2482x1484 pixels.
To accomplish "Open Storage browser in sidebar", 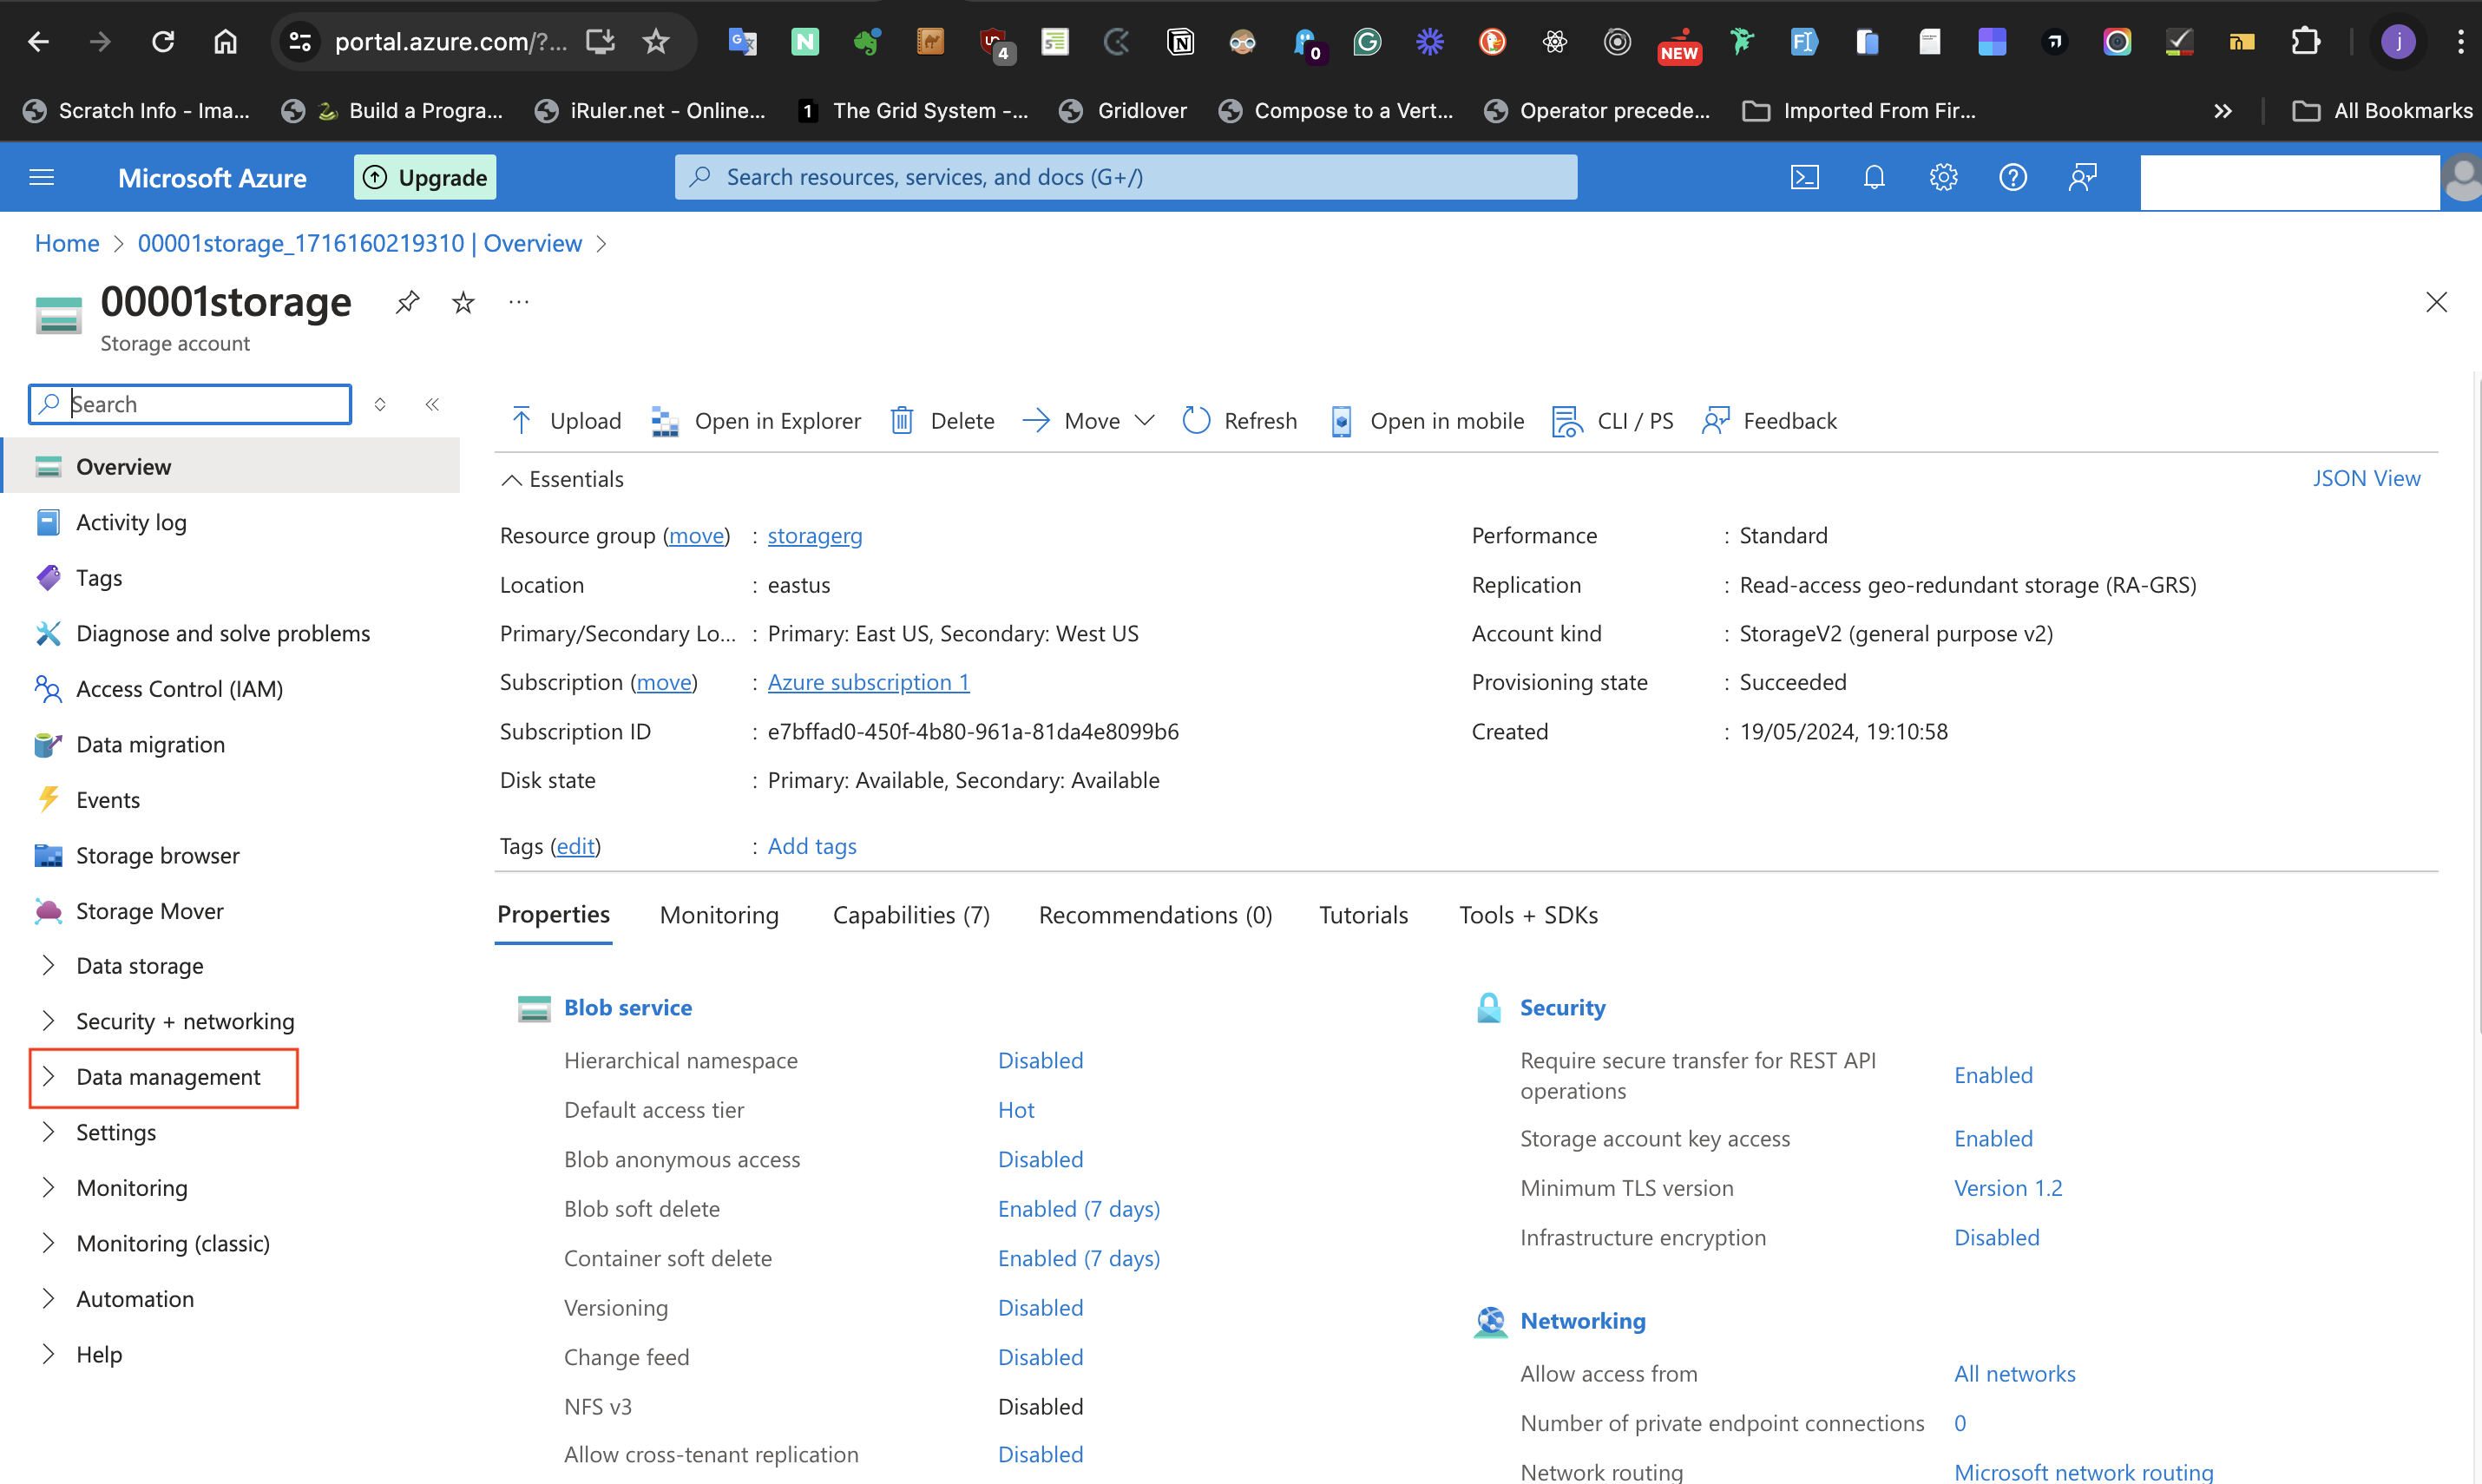I will click(x=157, y=855).
